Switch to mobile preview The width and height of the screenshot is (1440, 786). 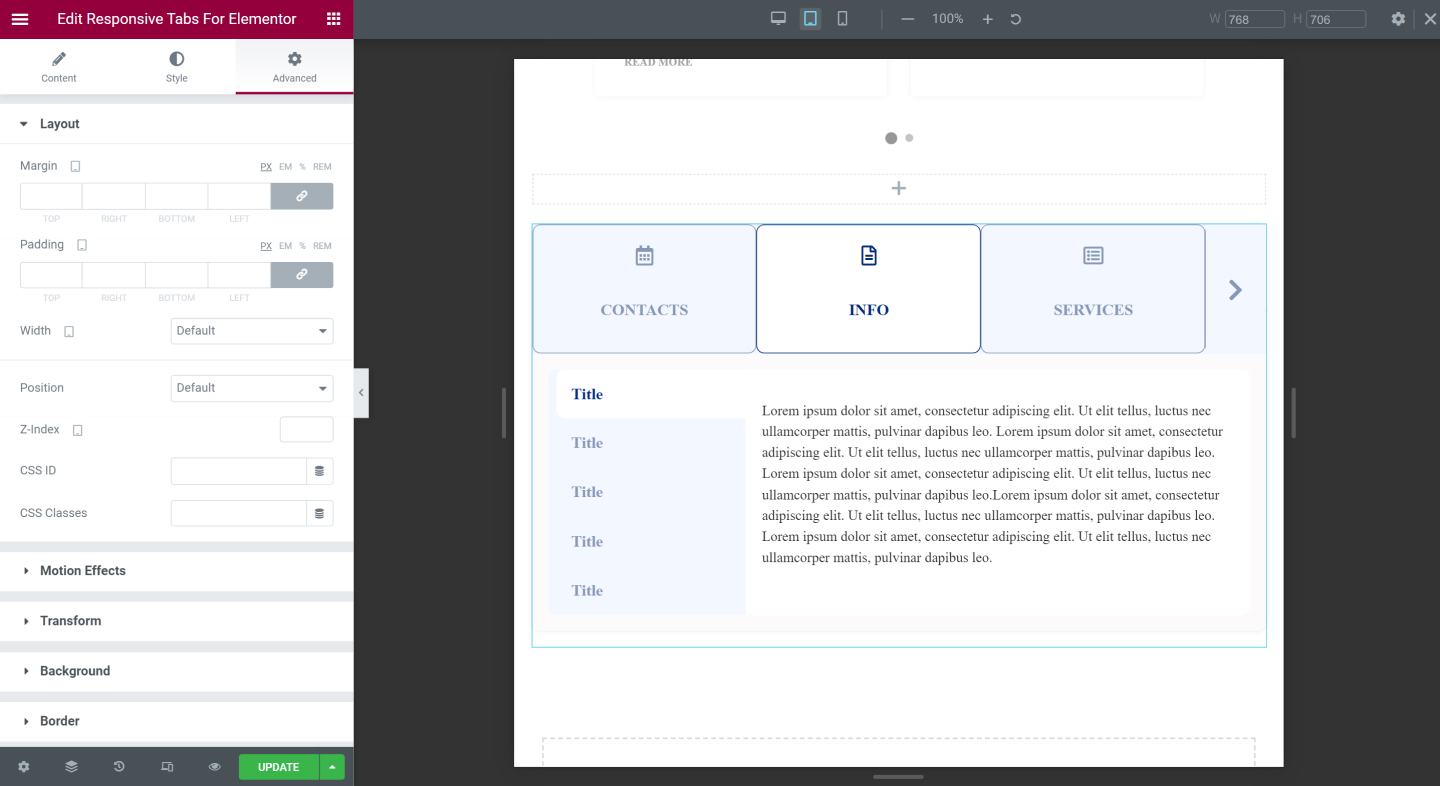pyautogui.click(x=843, y=19)
